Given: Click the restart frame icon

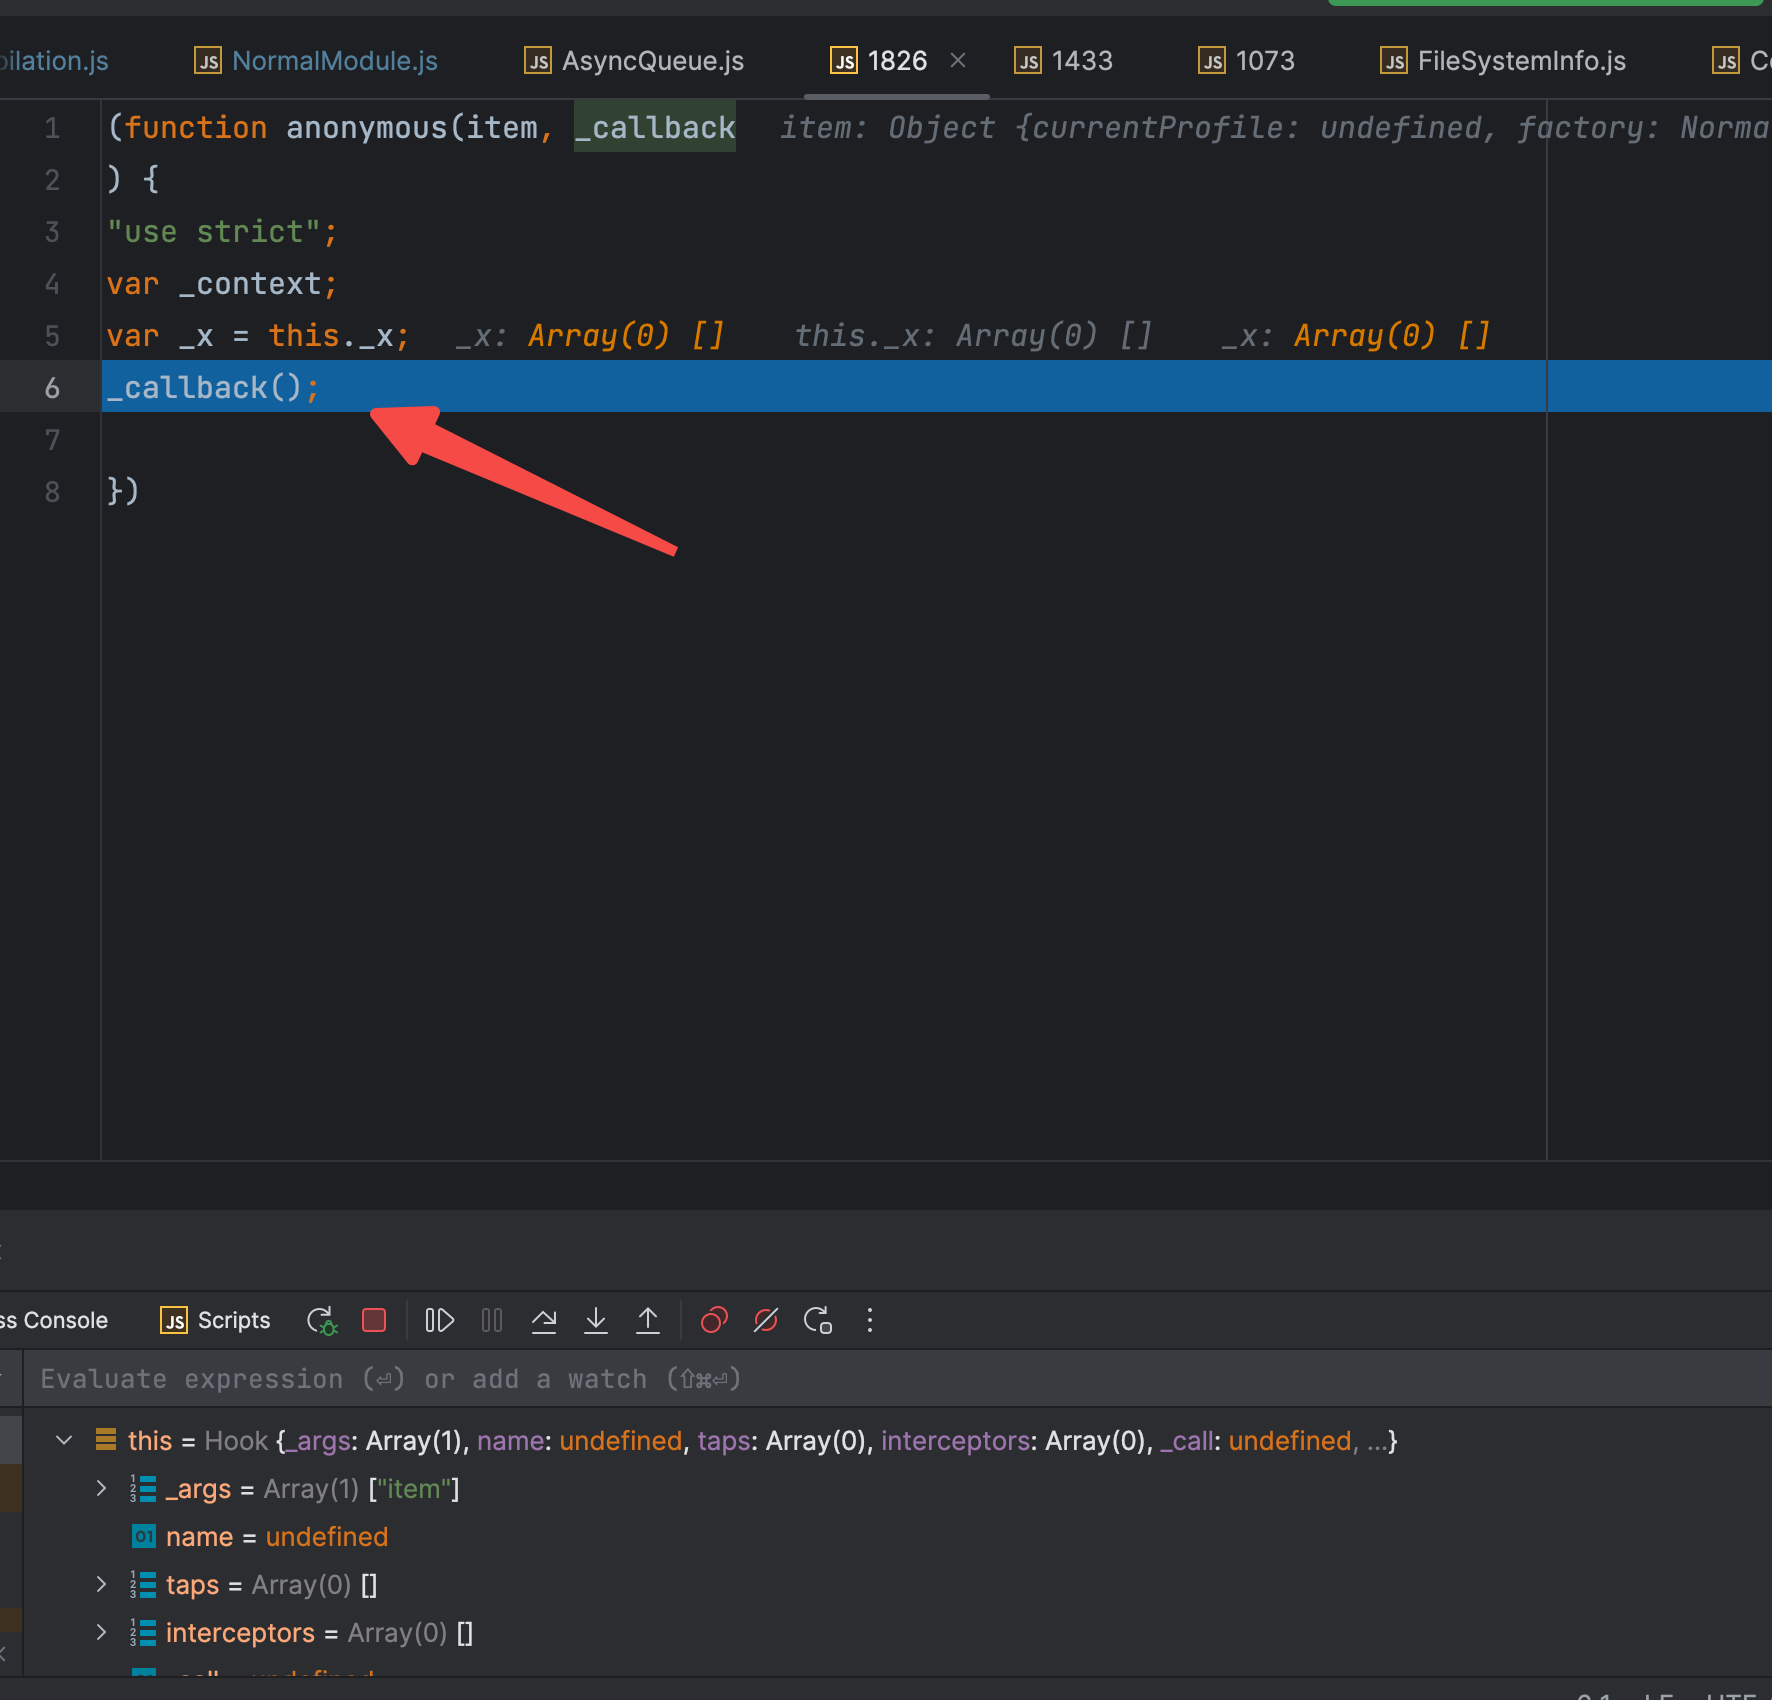Looking at the screenshot, I should click(818, 1321).
